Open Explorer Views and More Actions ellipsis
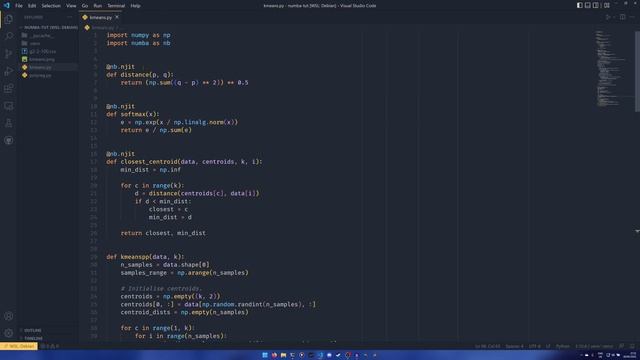 (x=69, y=17)
